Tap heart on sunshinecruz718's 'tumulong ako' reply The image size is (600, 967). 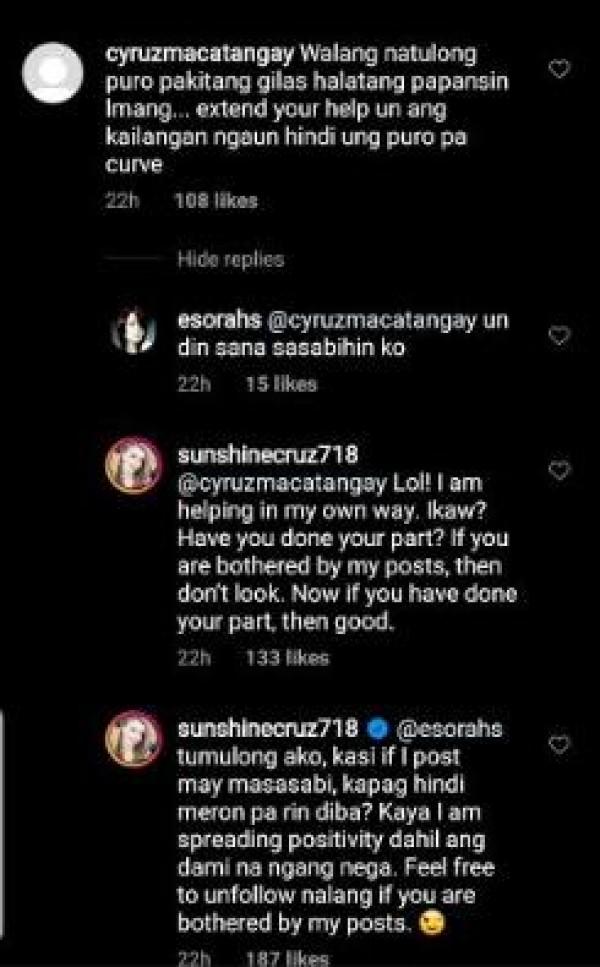pyautogui.click(x=561, y=744)
